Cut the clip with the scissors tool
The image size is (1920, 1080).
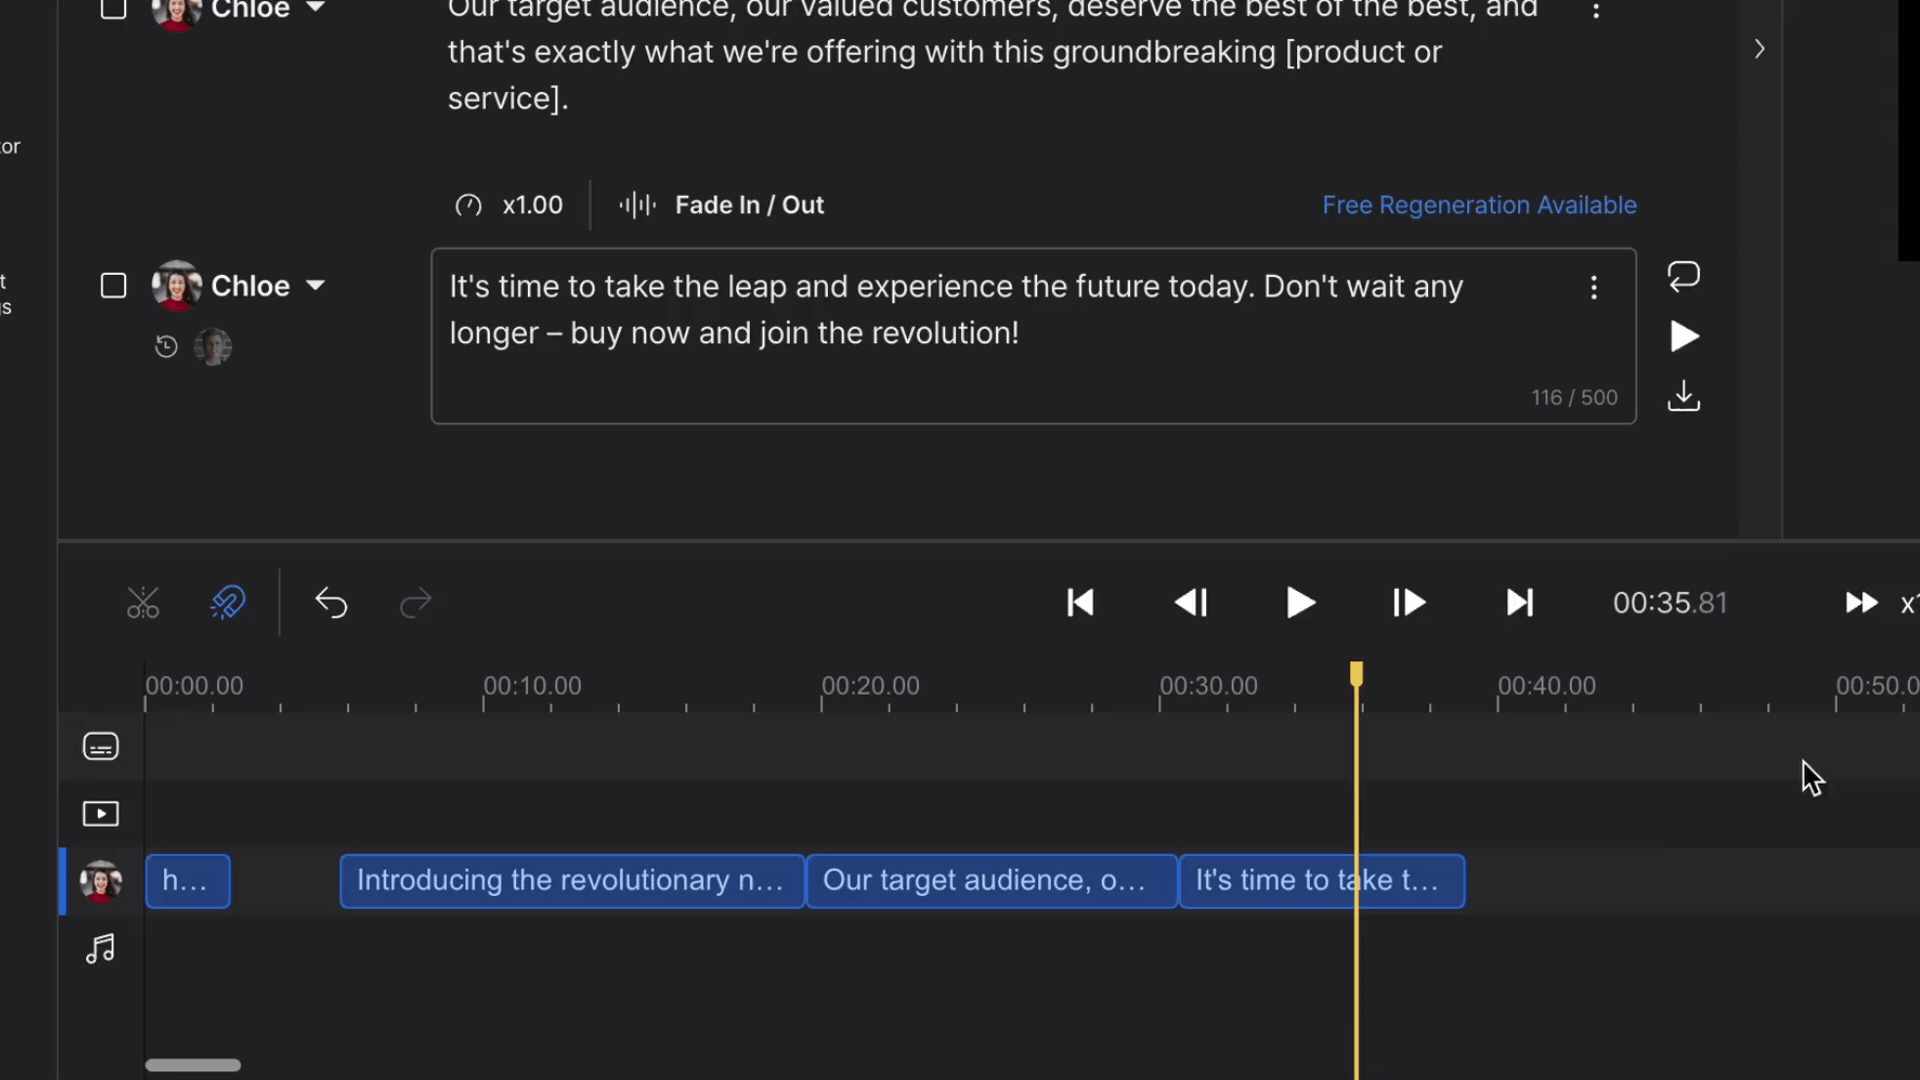click(143, 602)
